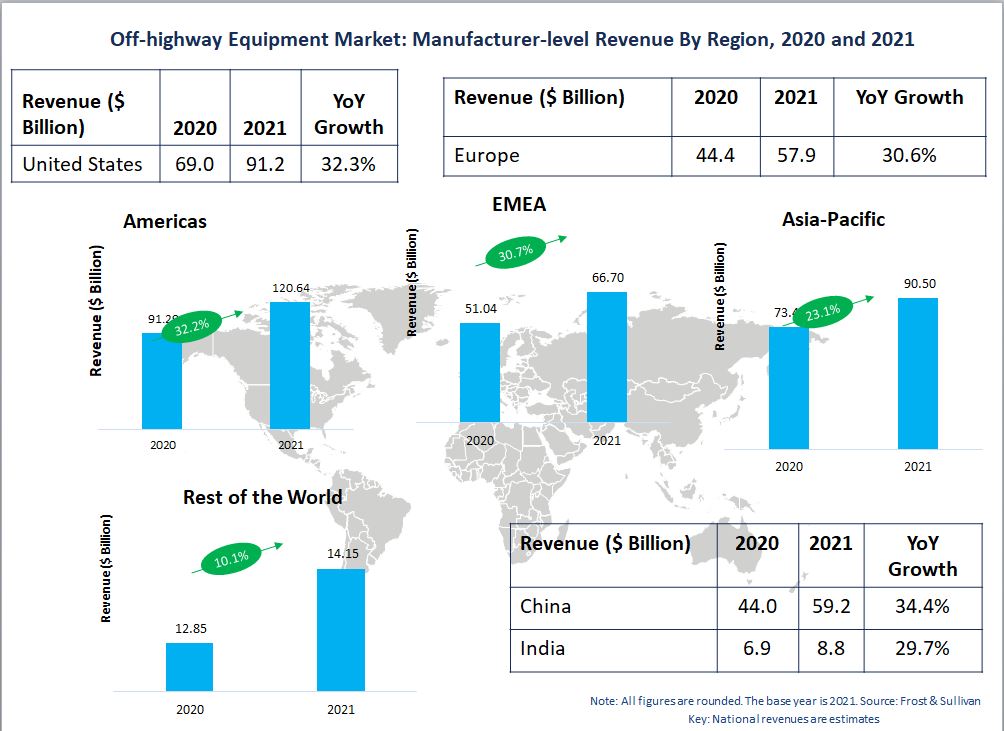Click the 'Rest of the World' heading

click(x=263, y=497)
